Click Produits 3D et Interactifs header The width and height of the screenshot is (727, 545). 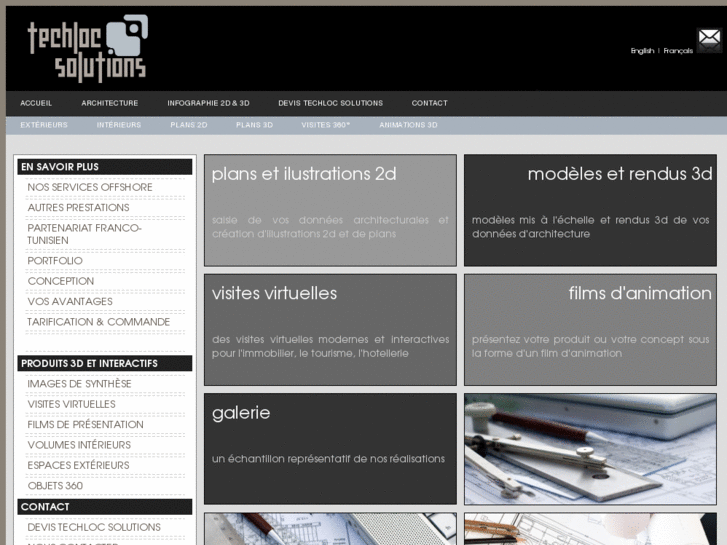[105, 363]
